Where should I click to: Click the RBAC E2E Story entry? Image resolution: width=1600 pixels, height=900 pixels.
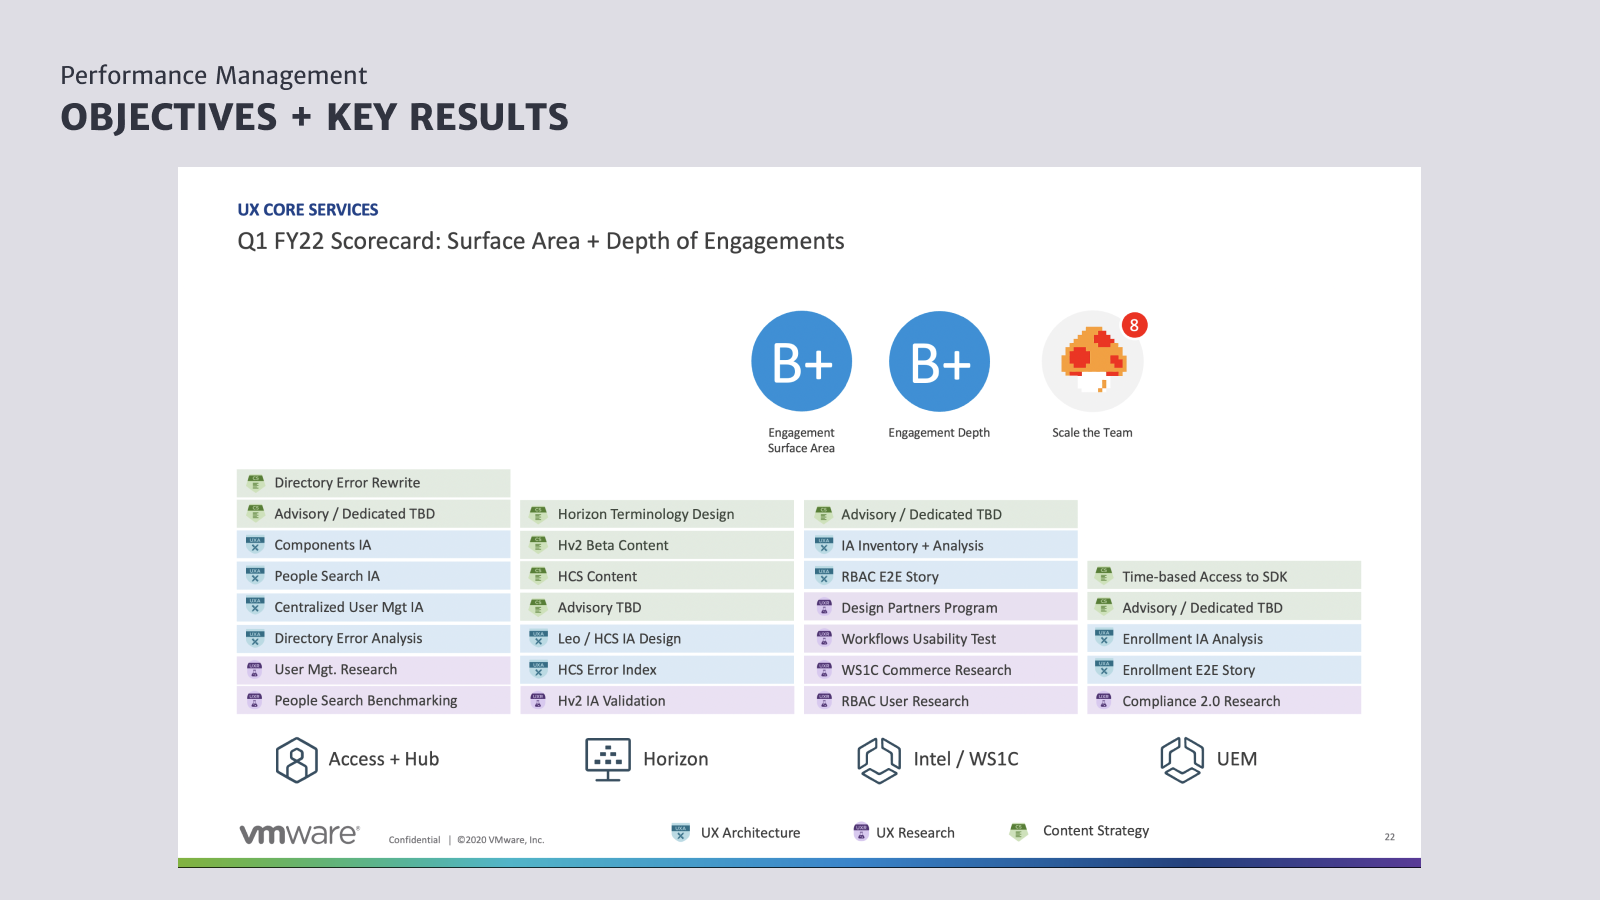click(x=940, y=577)
